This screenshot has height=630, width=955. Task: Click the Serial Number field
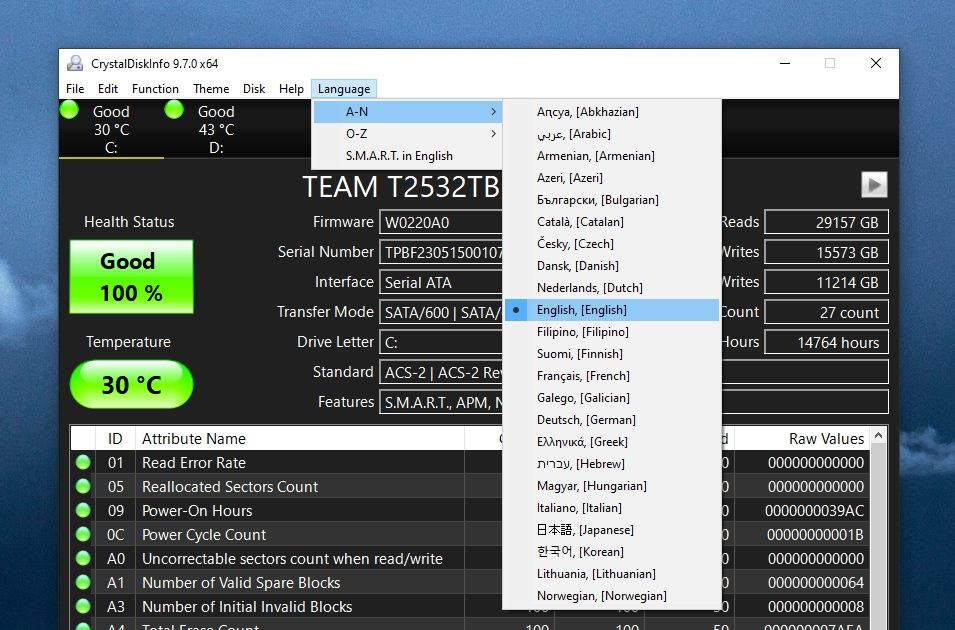tap(441, 252)
